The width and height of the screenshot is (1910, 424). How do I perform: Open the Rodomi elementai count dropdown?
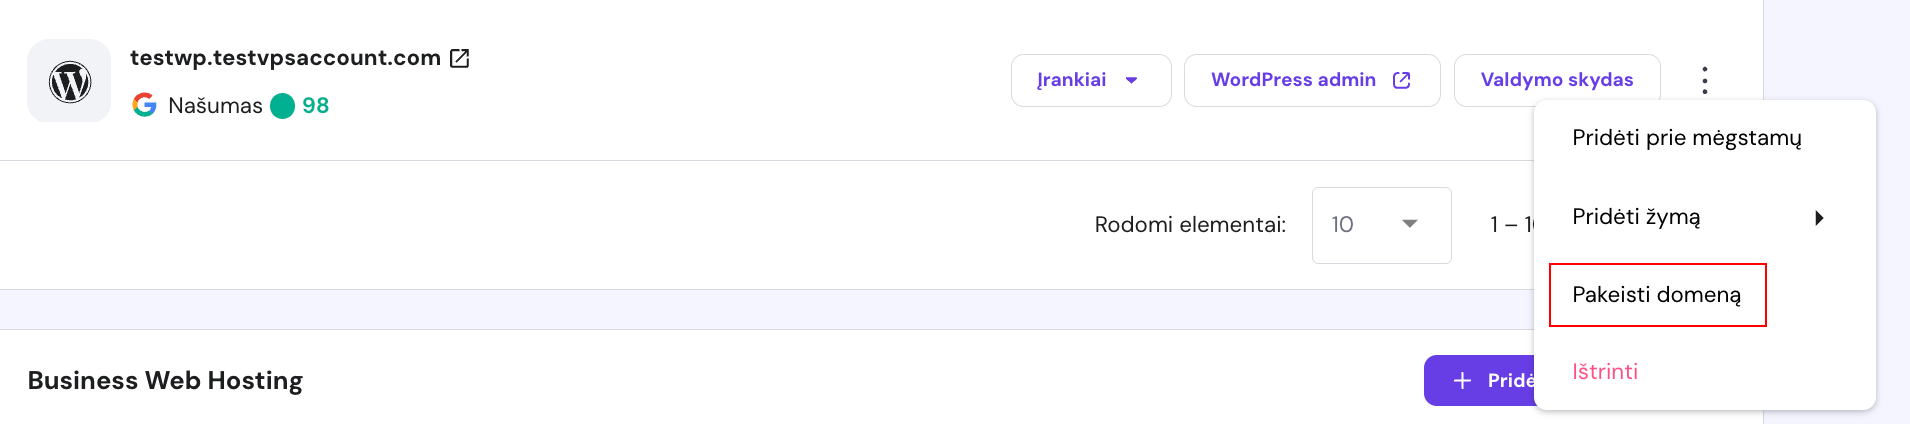(1381, 225)
